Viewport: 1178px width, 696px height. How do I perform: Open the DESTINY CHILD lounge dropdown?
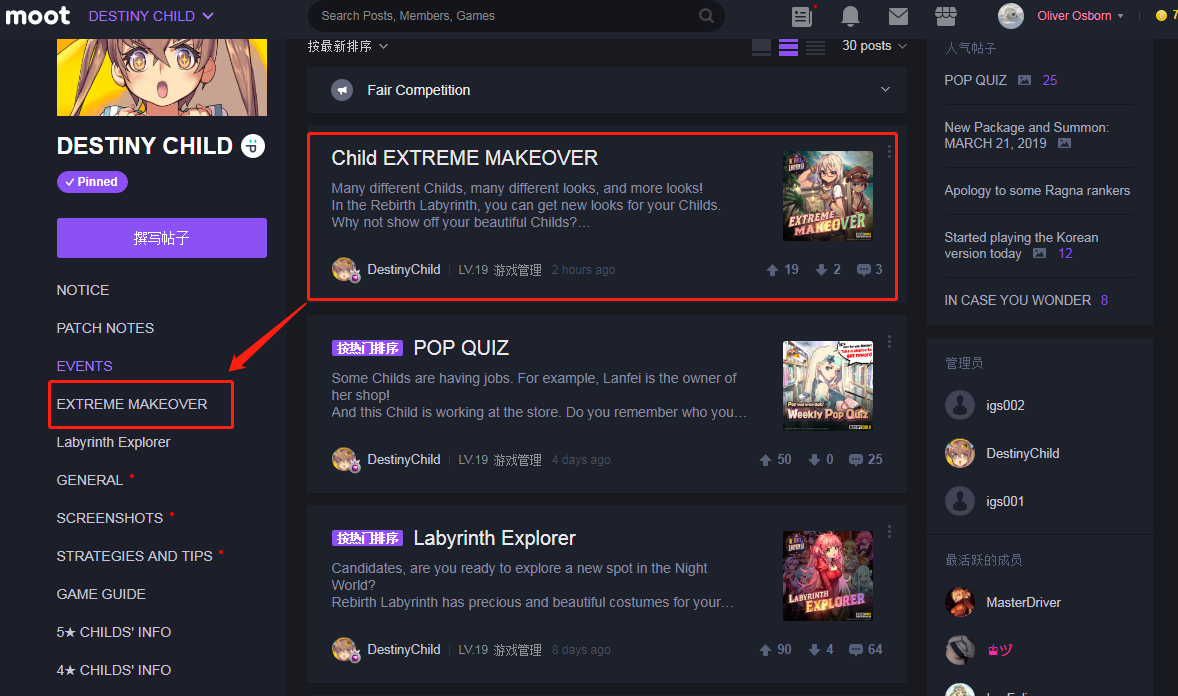coord(151,16)
